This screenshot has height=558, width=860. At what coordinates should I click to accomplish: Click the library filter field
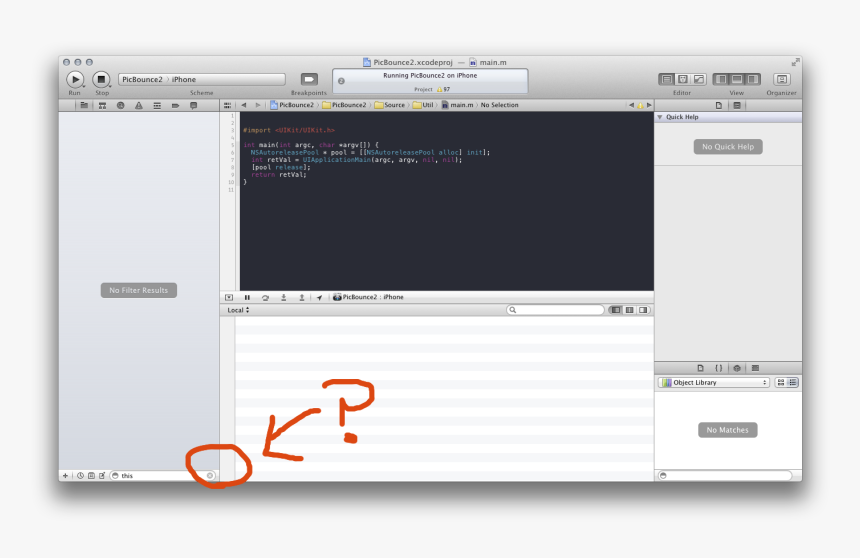tap(725, 476)
